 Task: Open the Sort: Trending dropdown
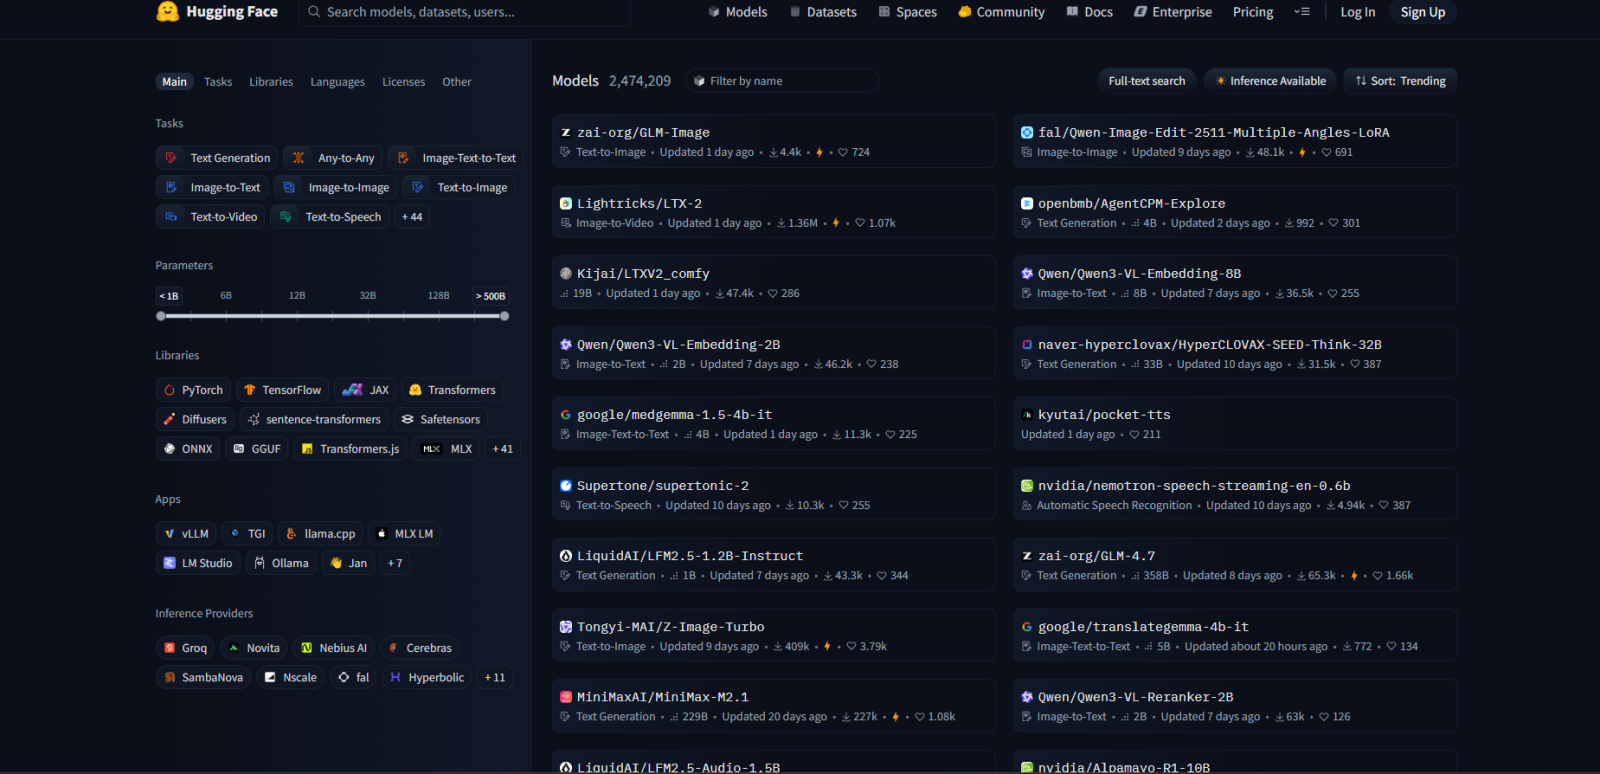[x=1399, y=81]
